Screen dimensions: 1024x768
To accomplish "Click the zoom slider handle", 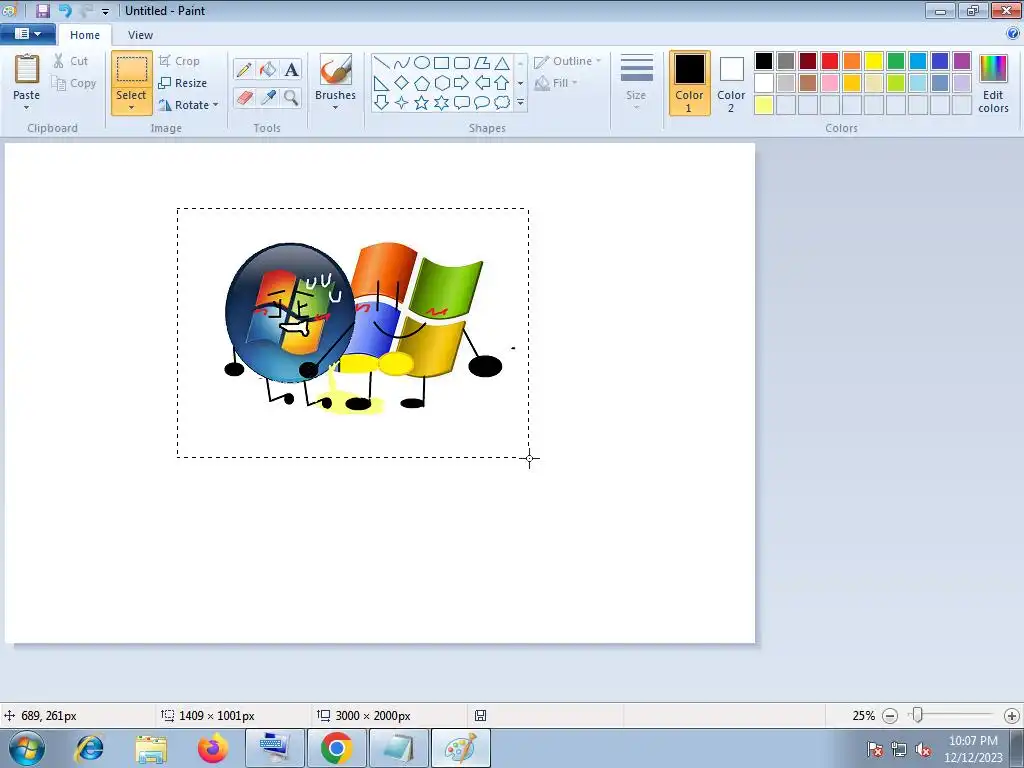I will point(918,715).
